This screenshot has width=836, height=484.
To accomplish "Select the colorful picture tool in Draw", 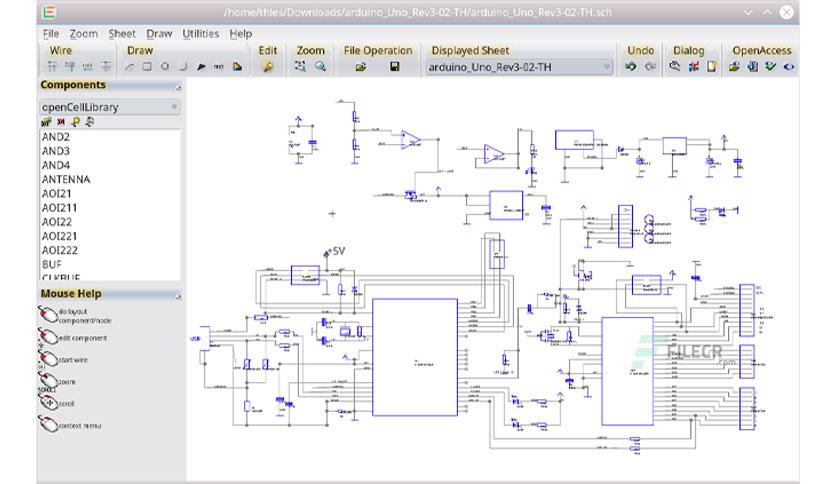I will [237, 67].
